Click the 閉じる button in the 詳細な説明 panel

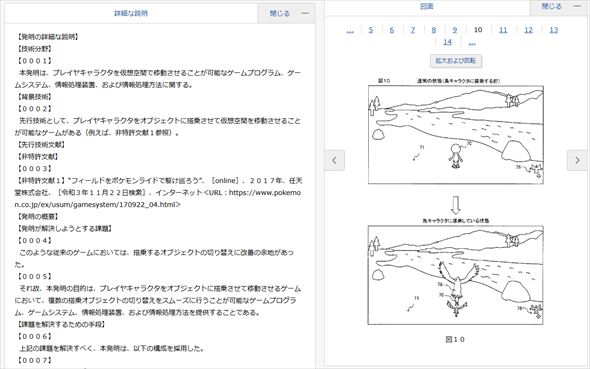279,14
